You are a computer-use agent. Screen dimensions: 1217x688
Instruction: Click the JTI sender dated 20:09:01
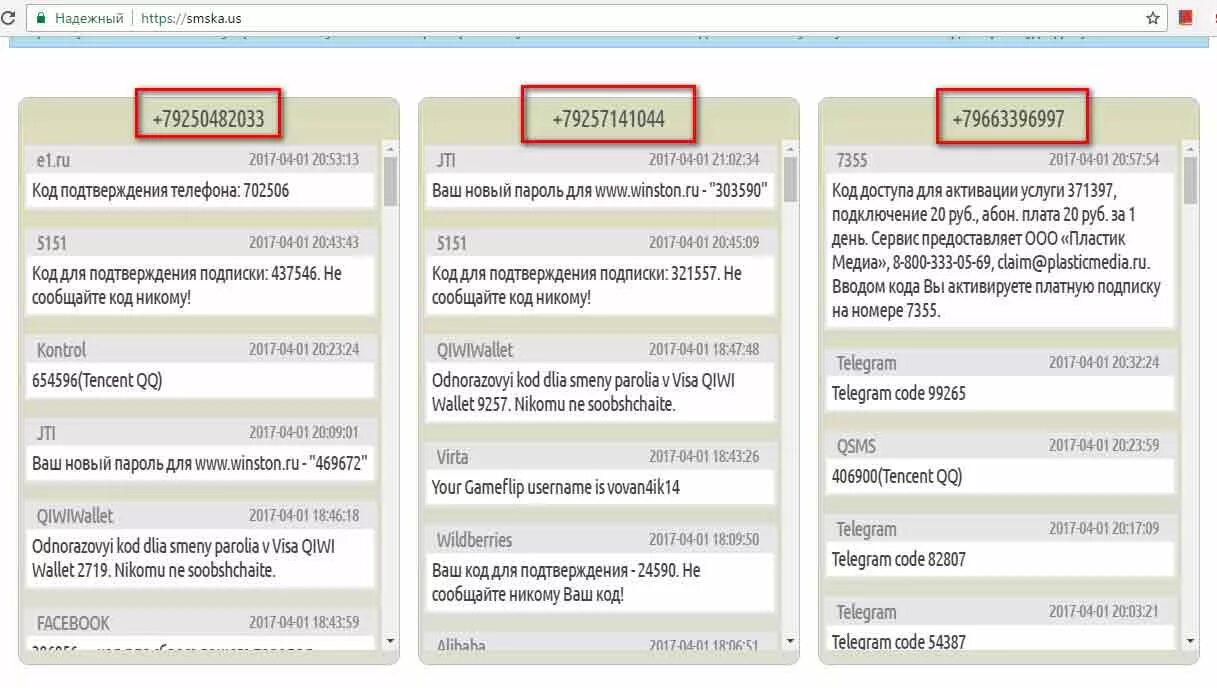click(46, 433)
